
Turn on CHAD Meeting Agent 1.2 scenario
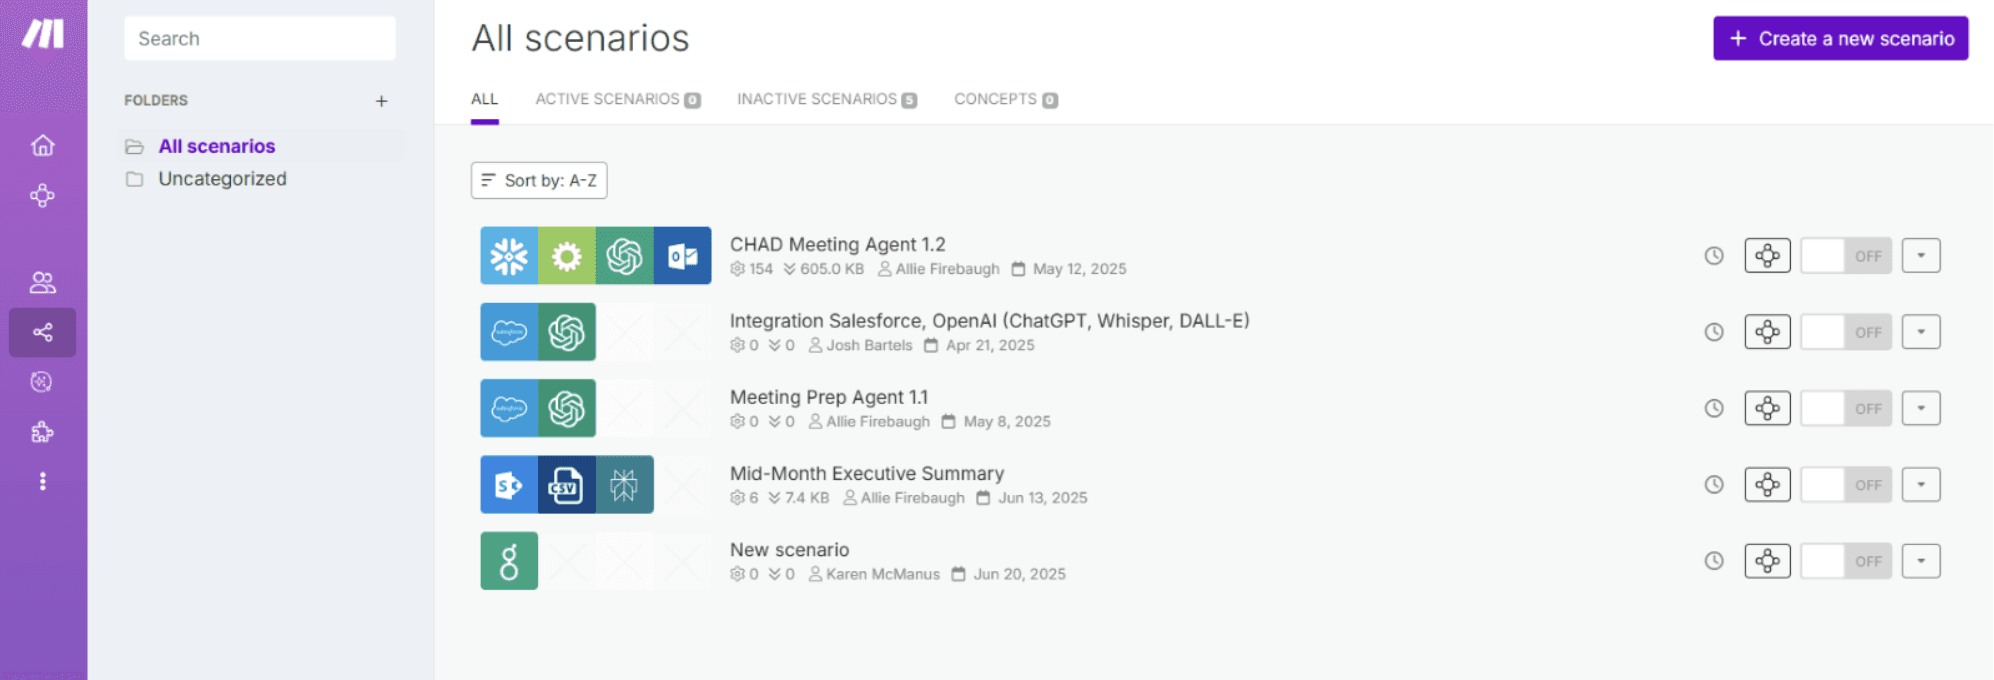tap(1846, 256)
